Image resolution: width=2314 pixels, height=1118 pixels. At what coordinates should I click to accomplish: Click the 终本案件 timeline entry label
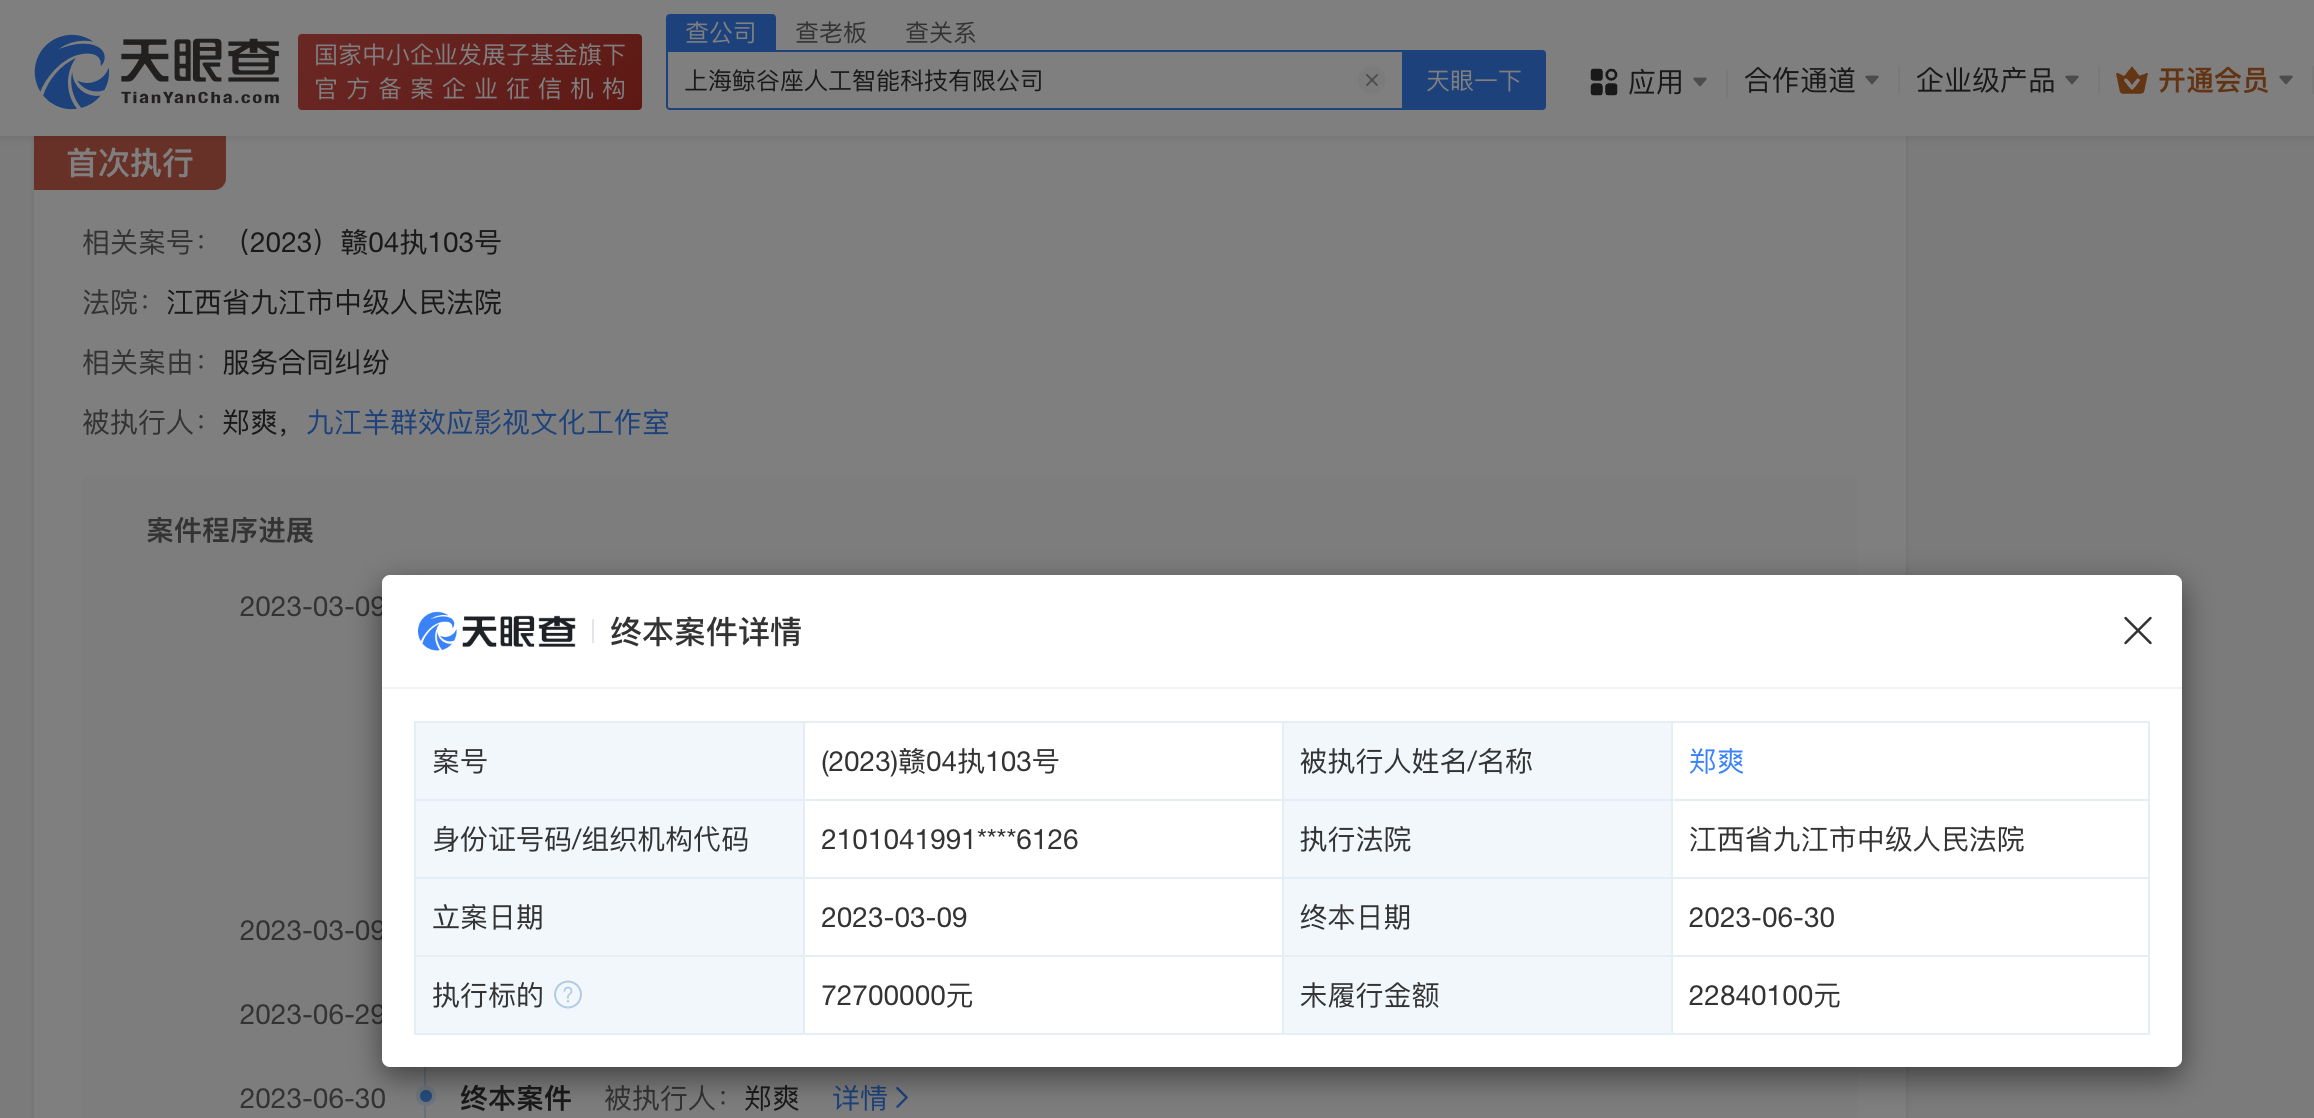coord(515,1098)
